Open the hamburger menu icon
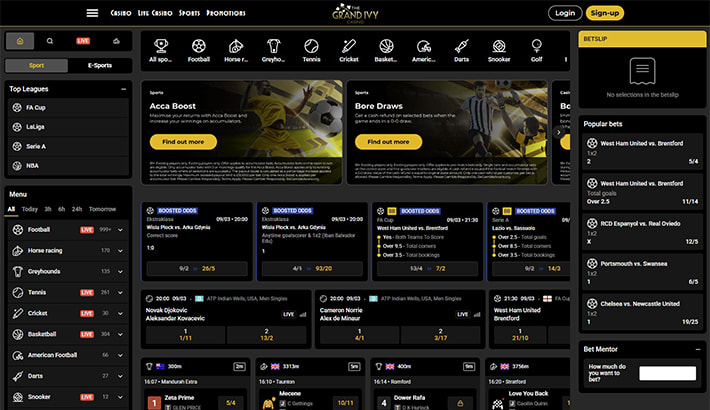 click(92, 13)
